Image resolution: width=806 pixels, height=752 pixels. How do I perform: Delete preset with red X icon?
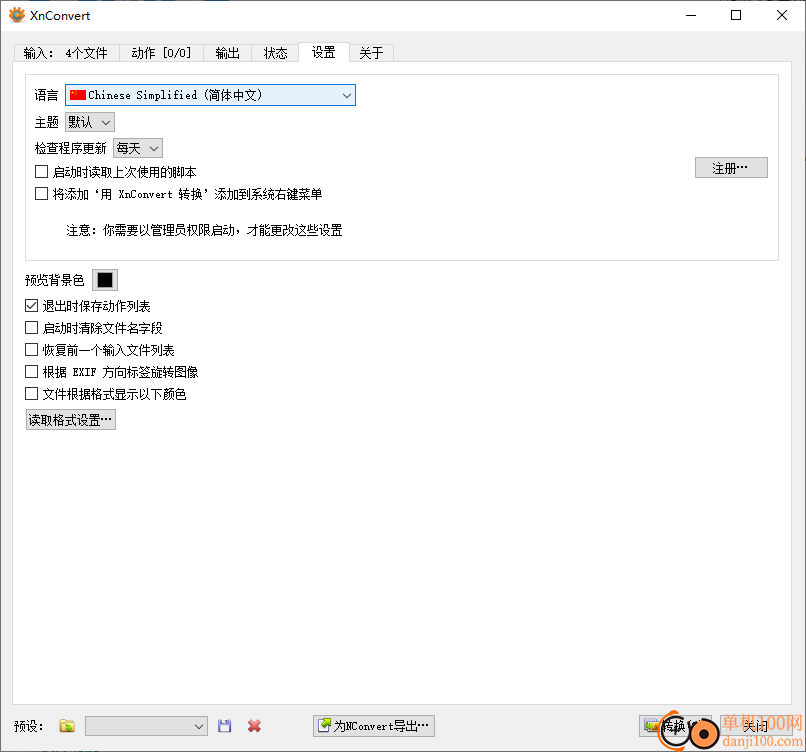click(x=254, y=726)
